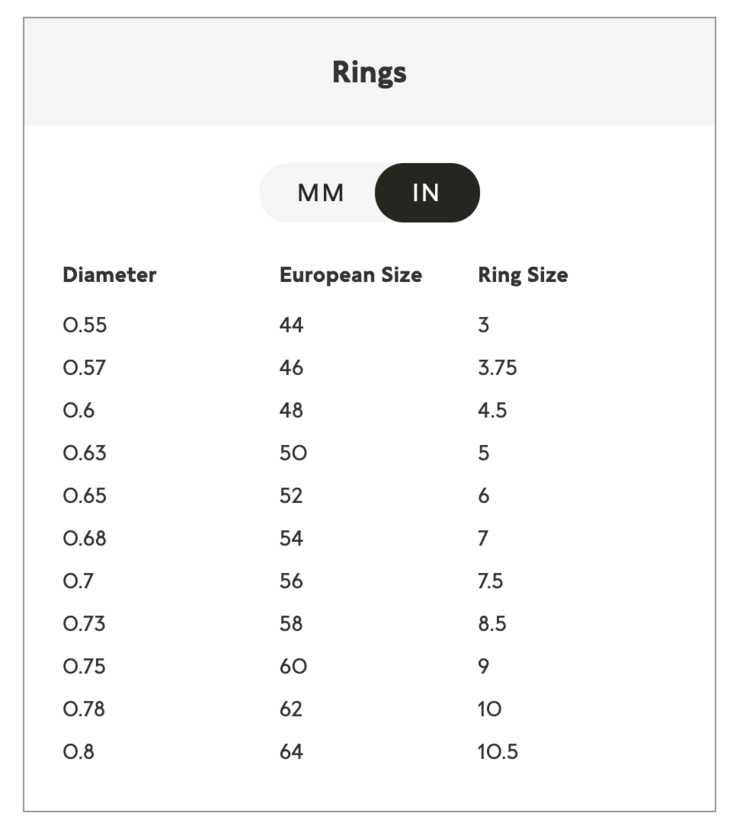Click ring size 4.5
Screen dimensions: 730x826
coord(492,411)
